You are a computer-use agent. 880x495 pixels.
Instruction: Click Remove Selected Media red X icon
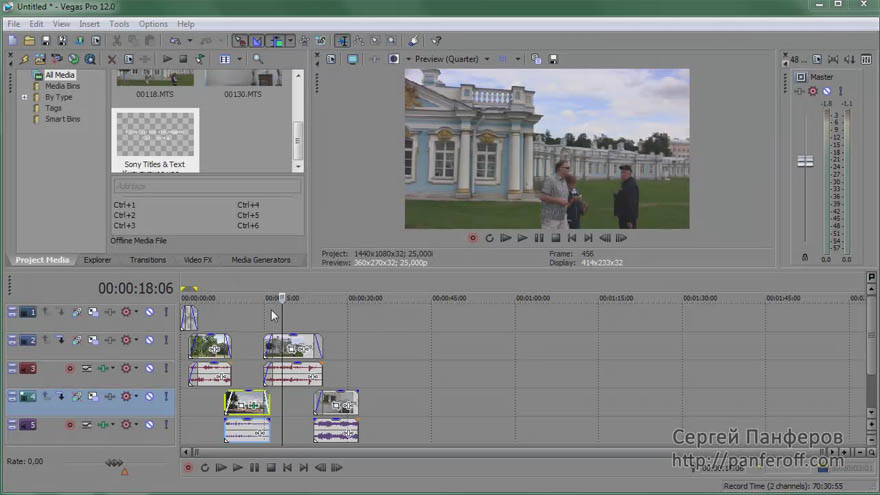[x=112, y=59]
